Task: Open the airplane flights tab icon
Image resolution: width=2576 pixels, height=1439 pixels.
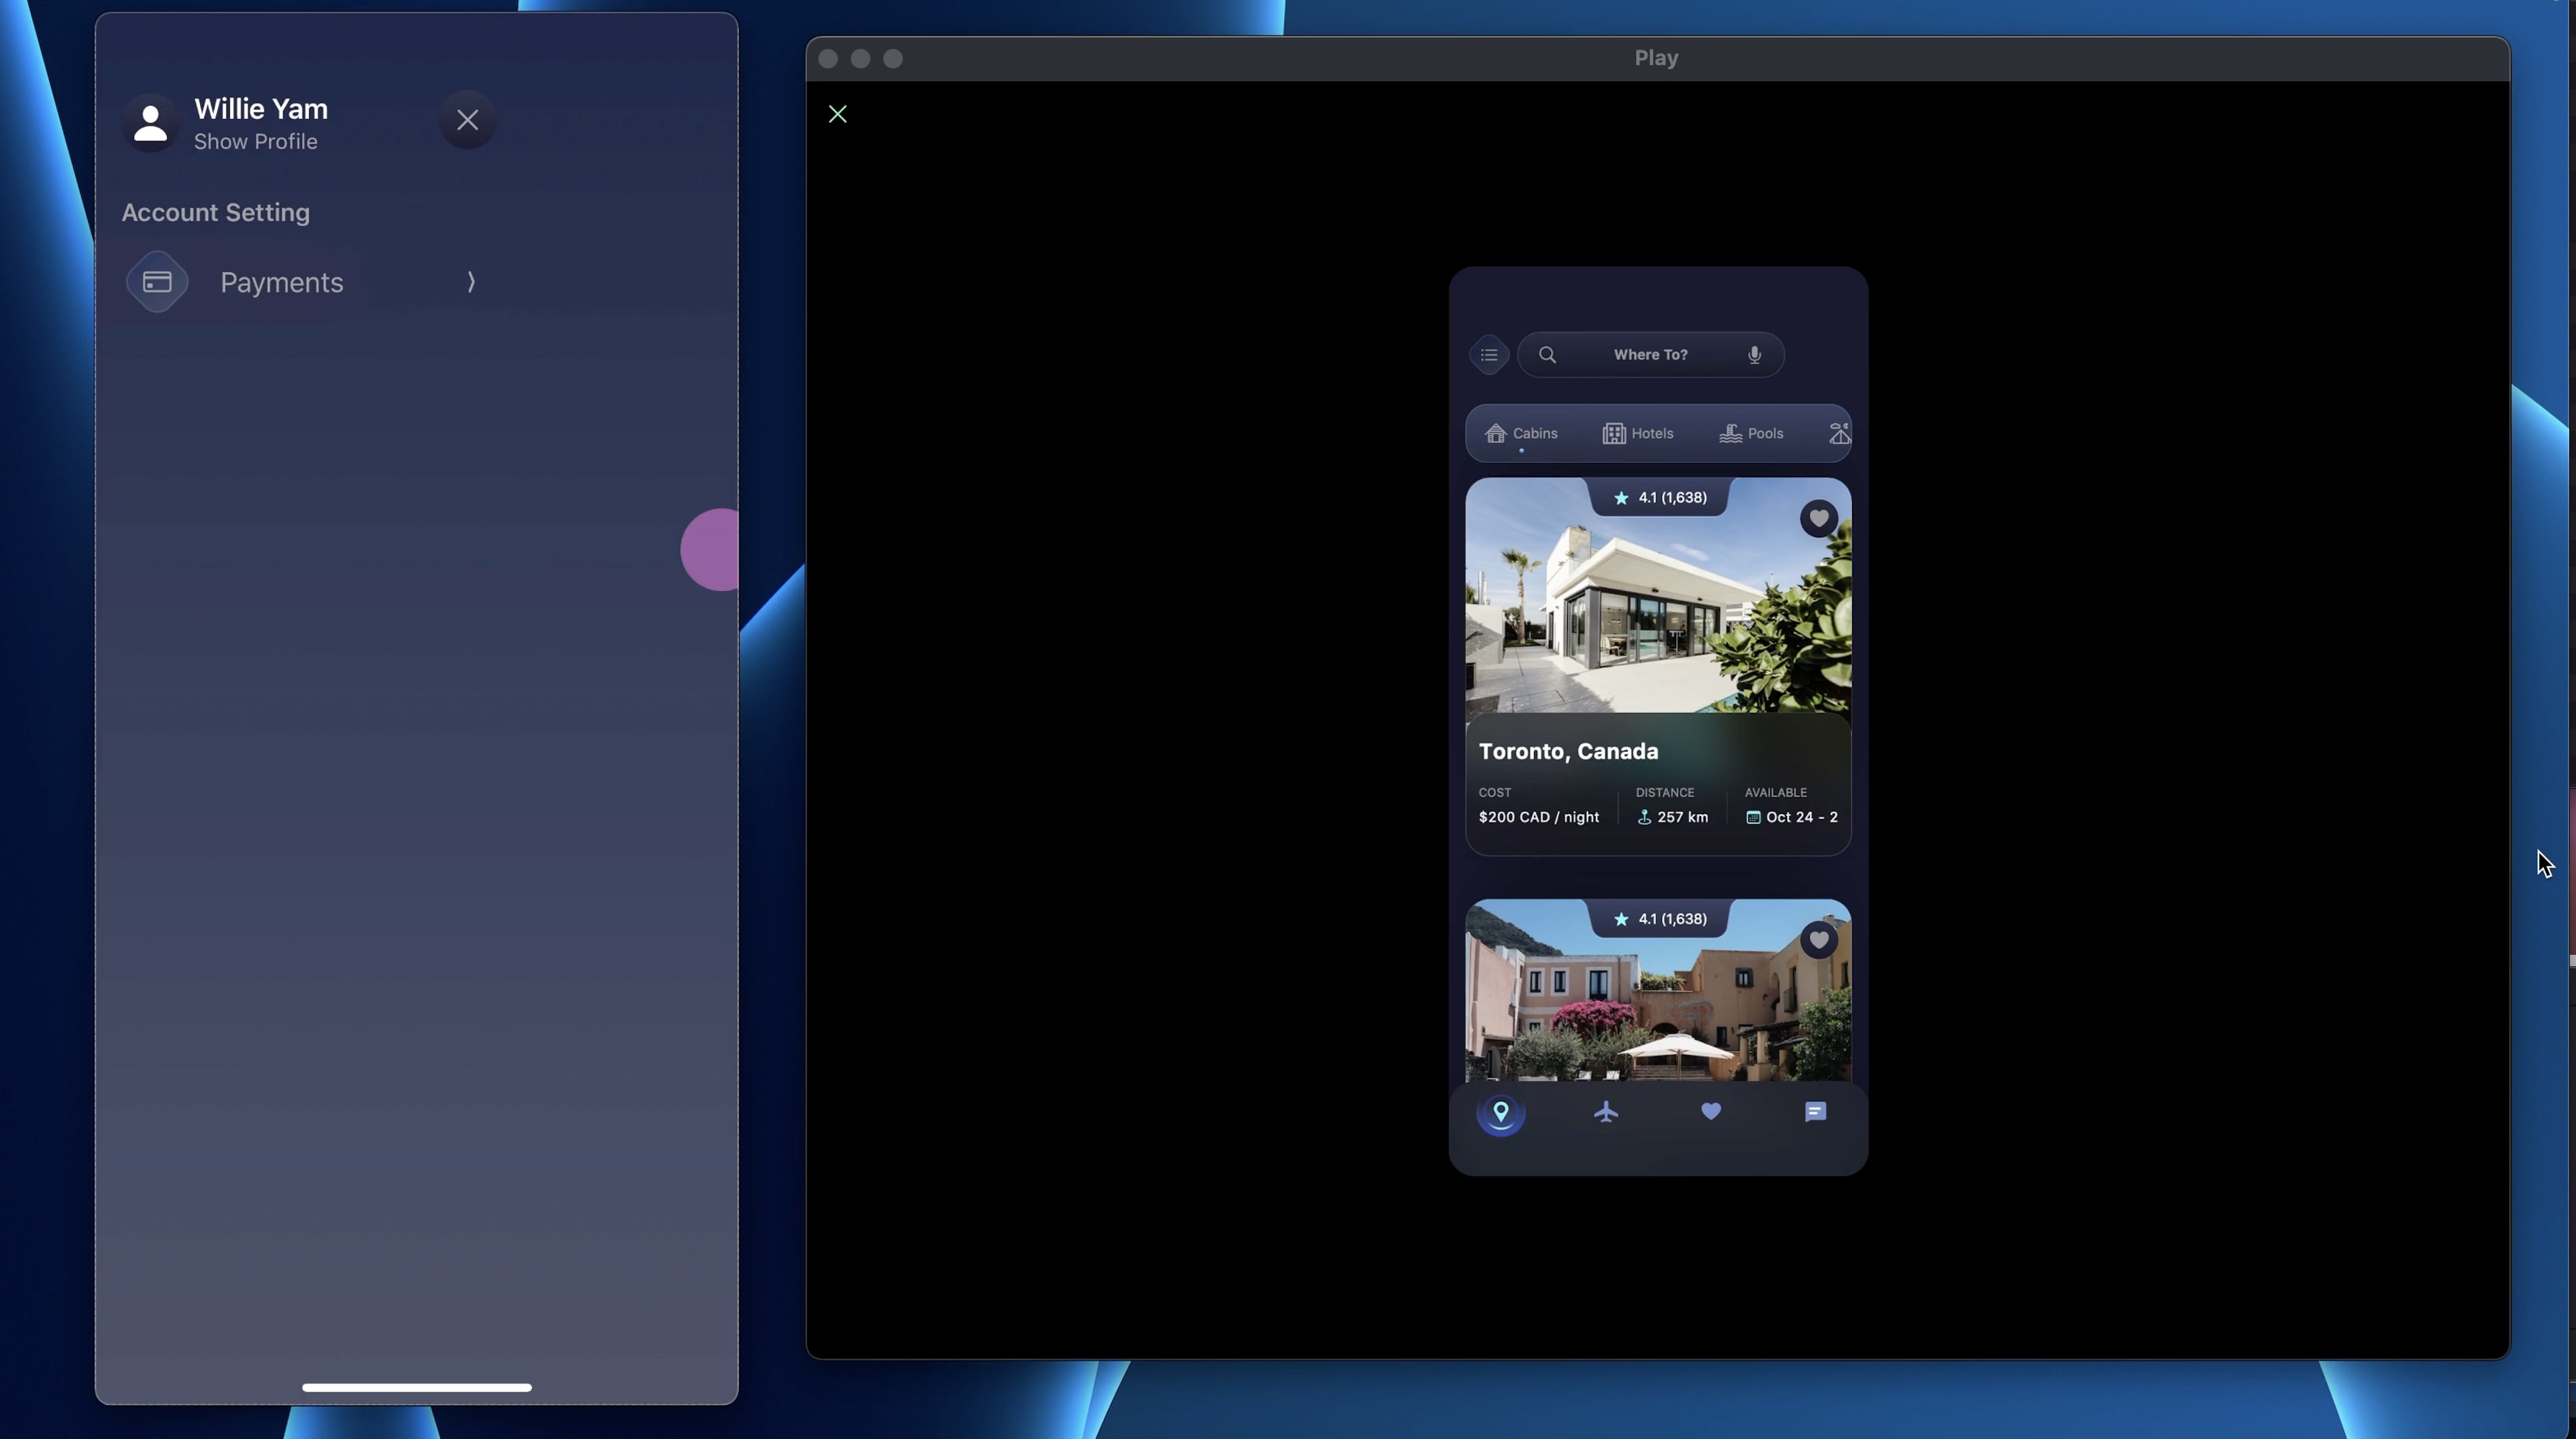Action: (1606, 1111)
